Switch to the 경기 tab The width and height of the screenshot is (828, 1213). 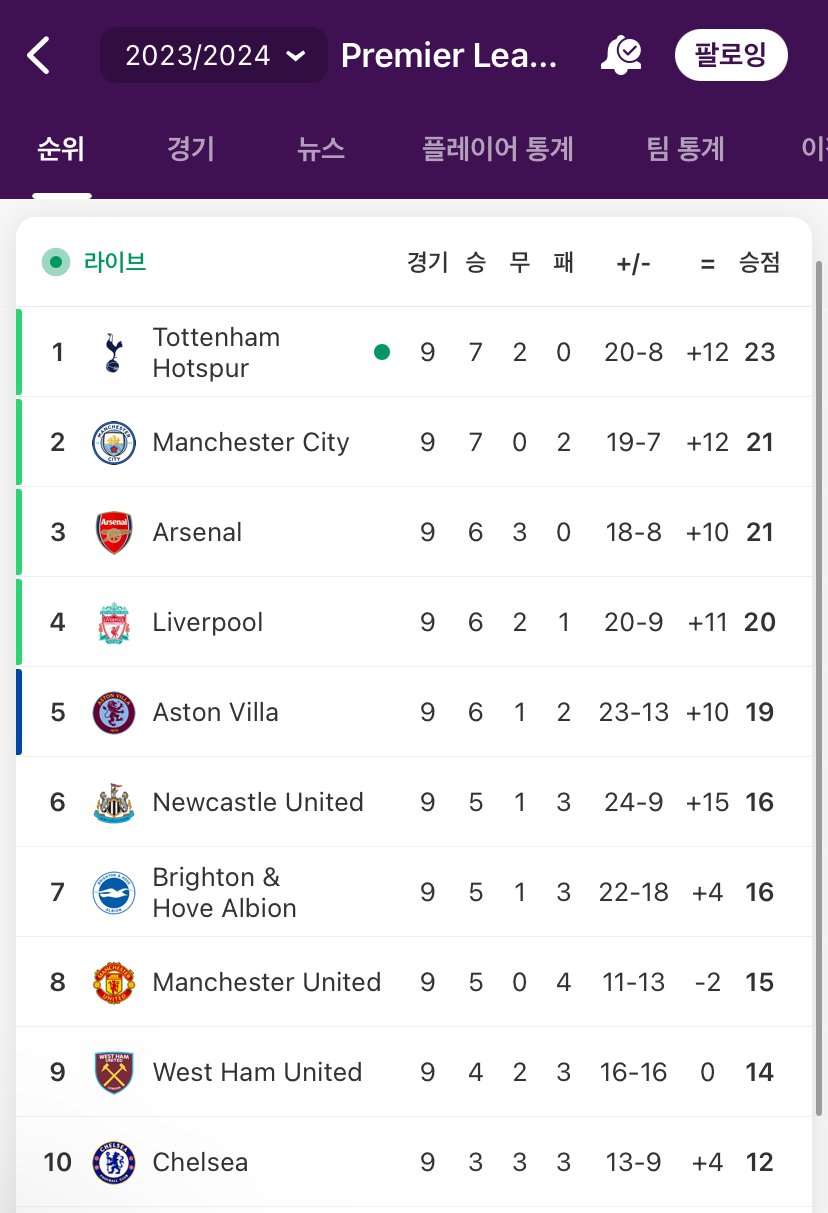191,149
